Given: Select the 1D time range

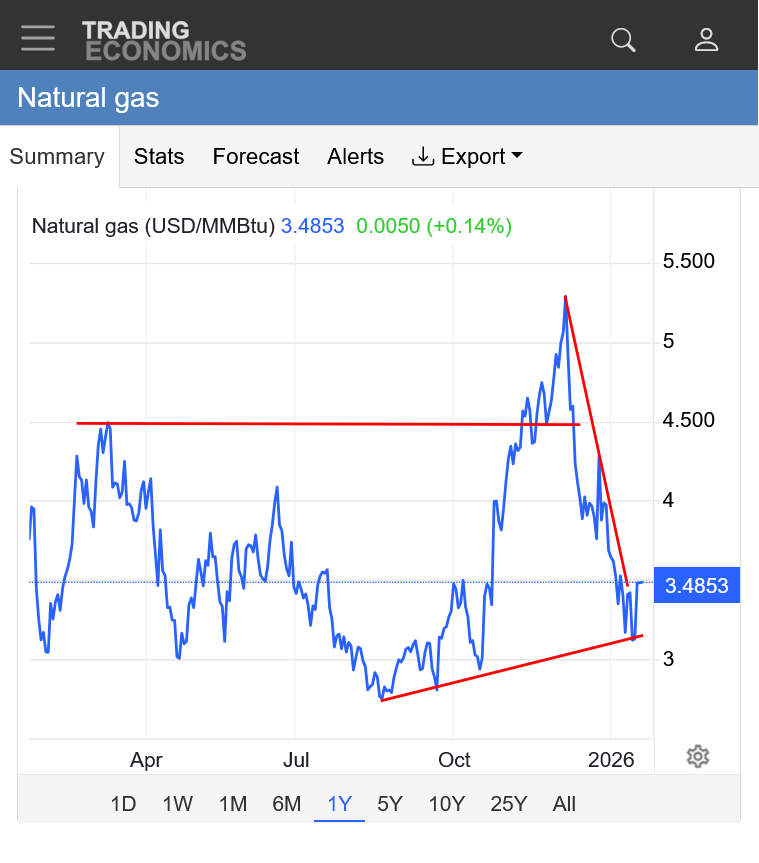Looking at the screenshot, I should point(123,804).
